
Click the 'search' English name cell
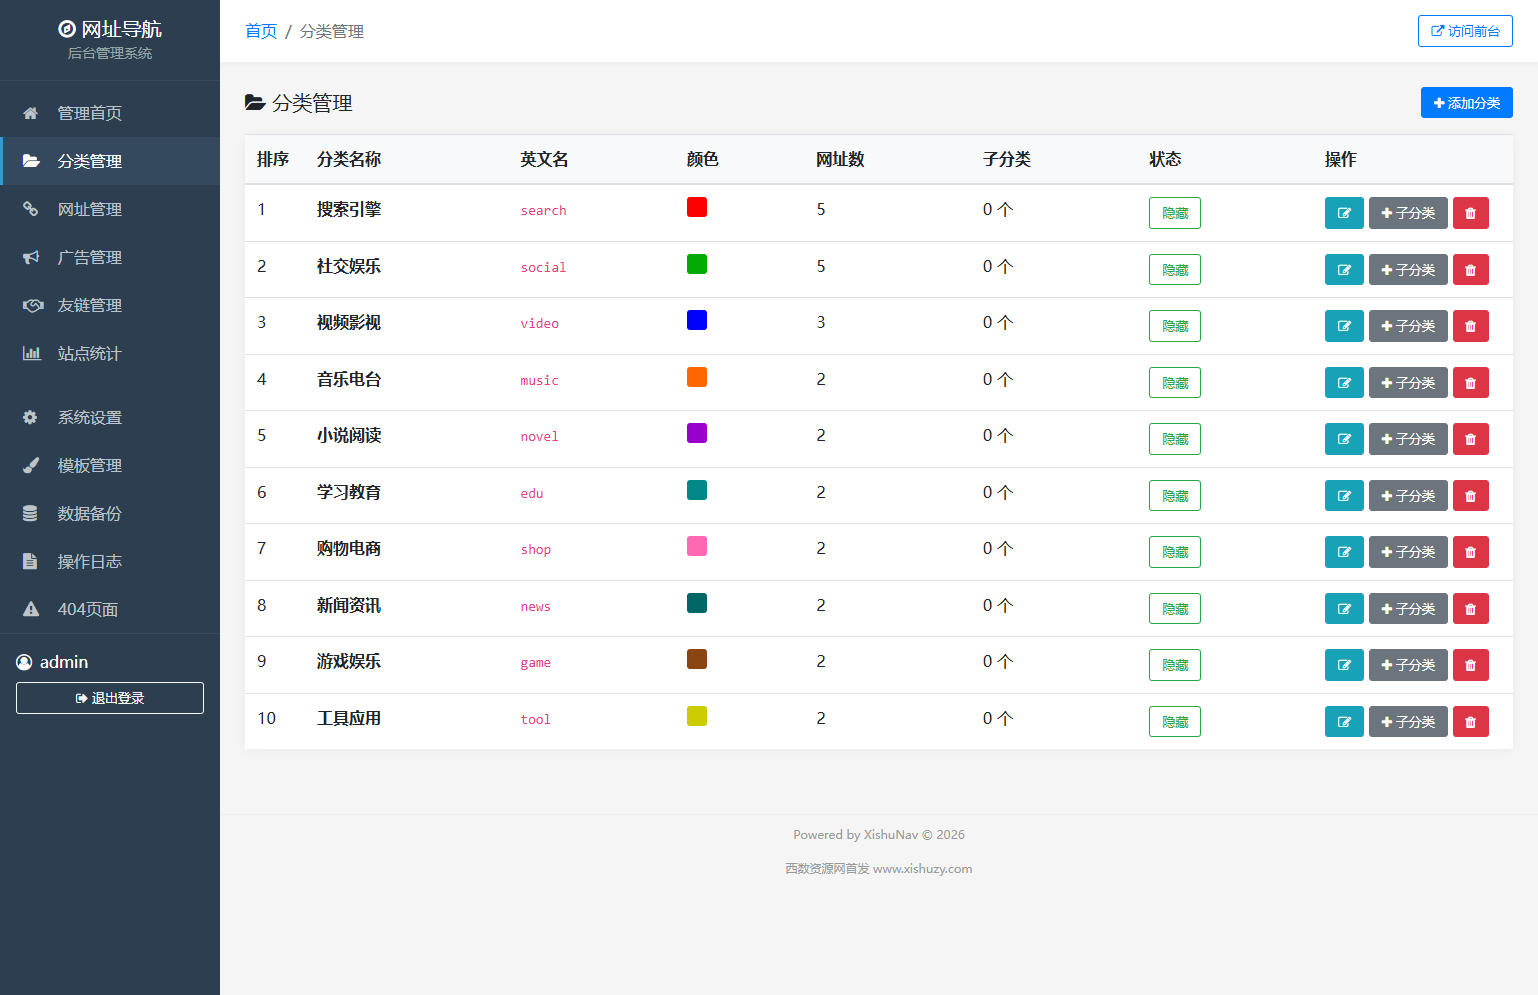[543, 210]
